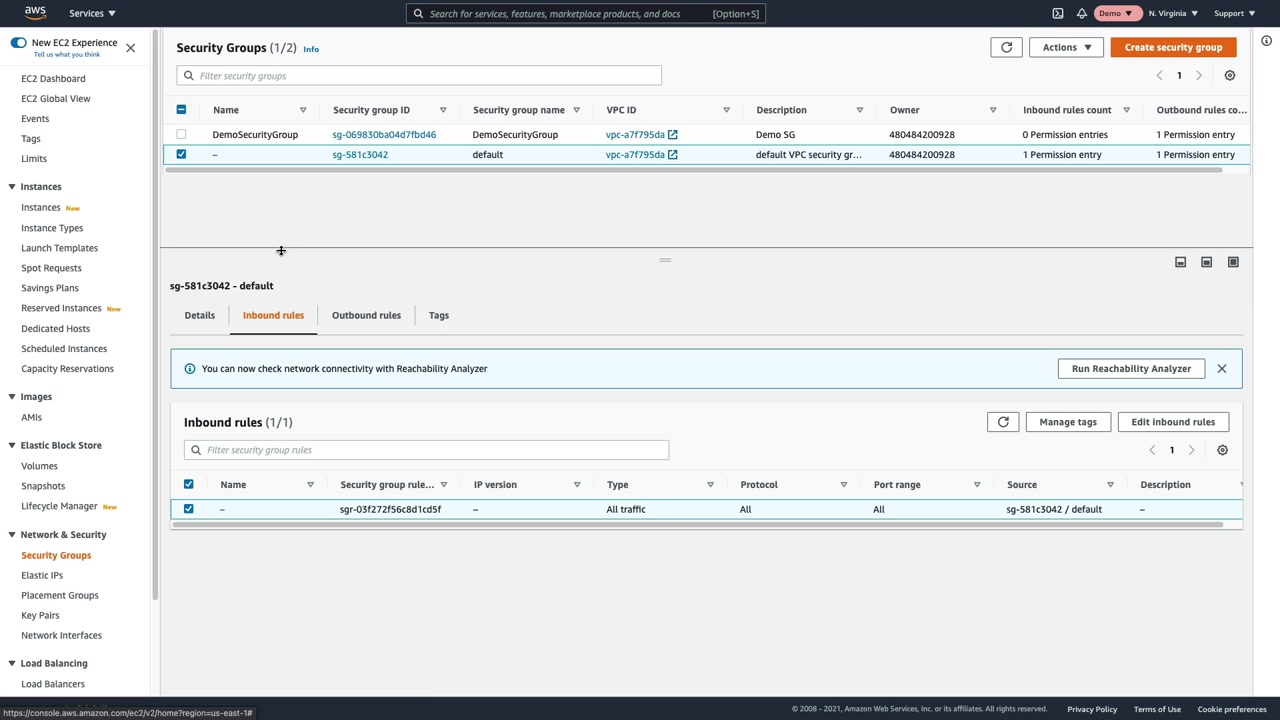Open inbound rules preferences gear

coord(1222,450)
